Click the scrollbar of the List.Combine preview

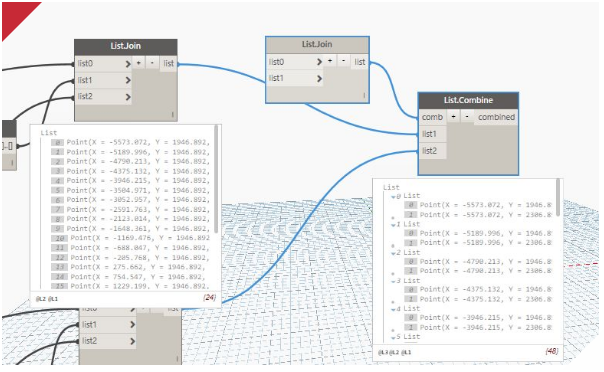click(x=558, y=198)
